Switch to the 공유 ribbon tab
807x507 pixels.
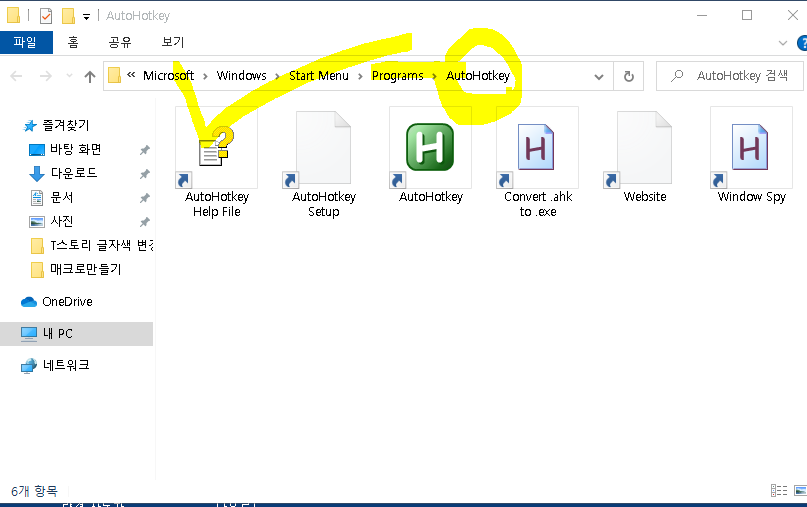120,42
